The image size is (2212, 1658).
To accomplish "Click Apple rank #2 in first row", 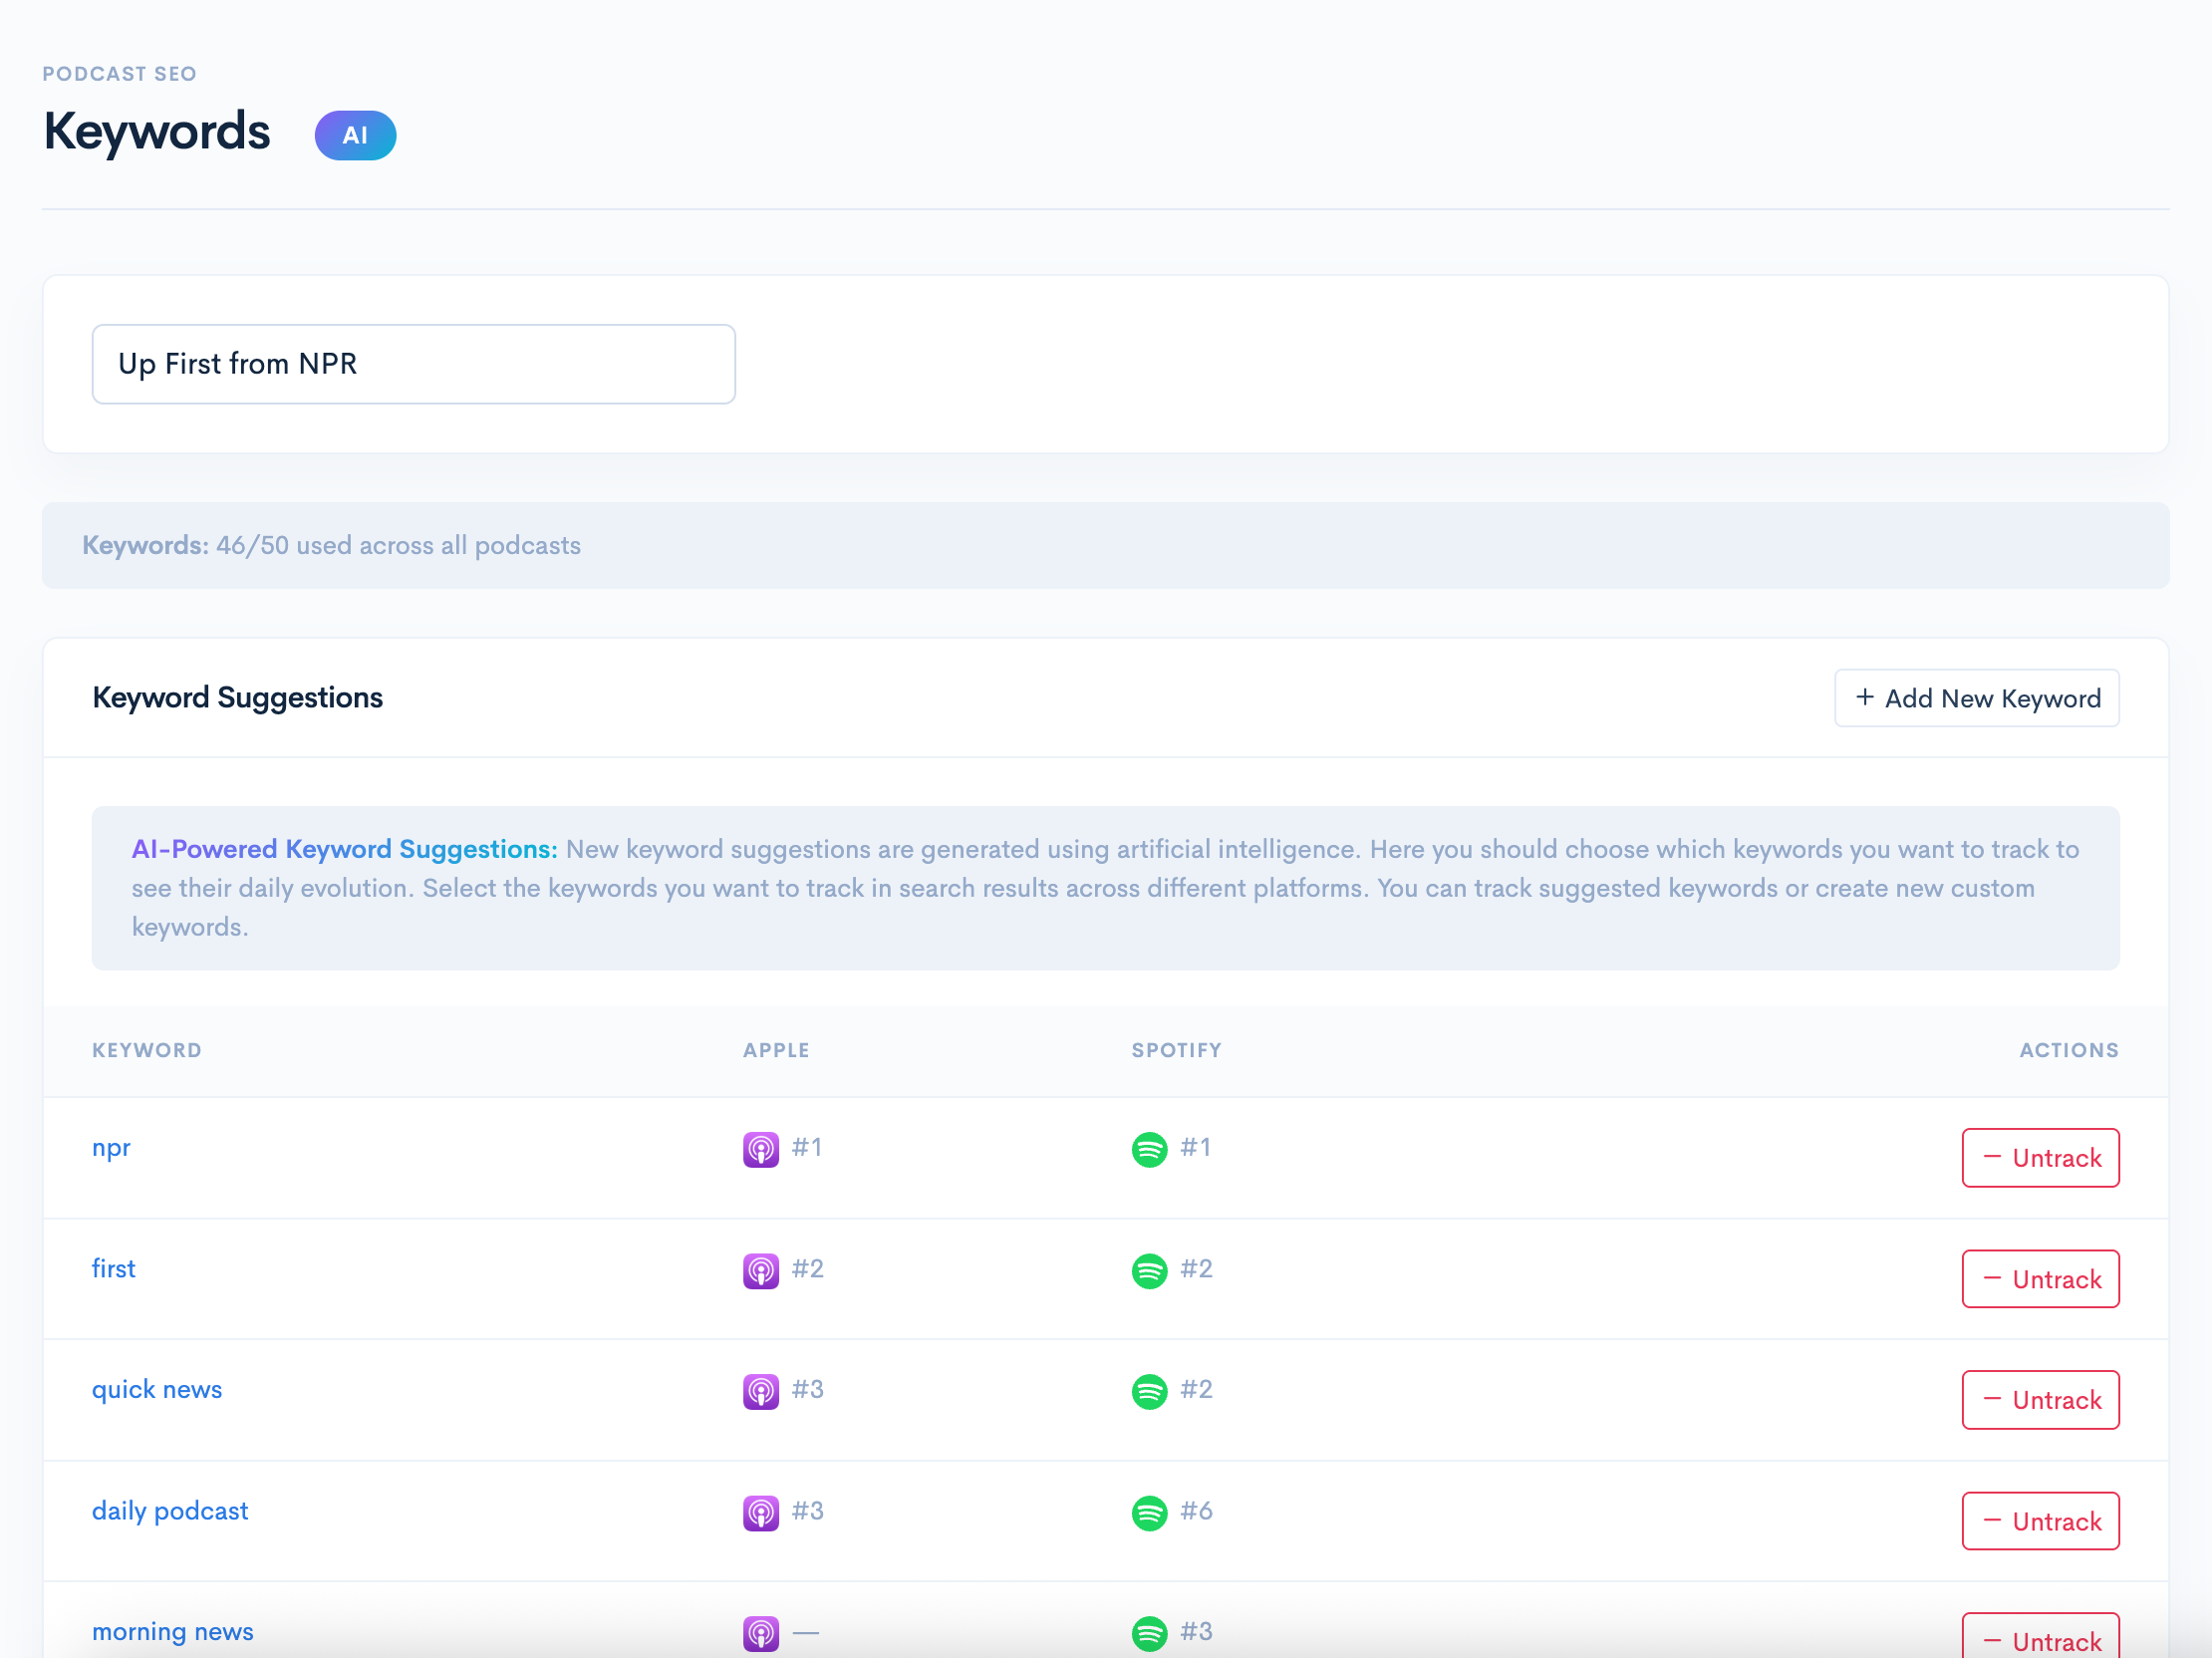I will coord(808,1268).
